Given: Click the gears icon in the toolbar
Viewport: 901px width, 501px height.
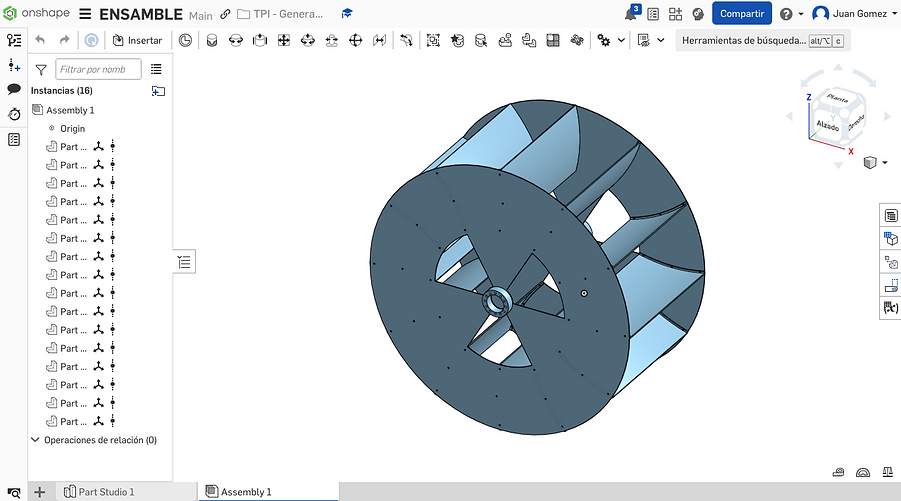Looking at the screenshot, I should tap(603, 40).
